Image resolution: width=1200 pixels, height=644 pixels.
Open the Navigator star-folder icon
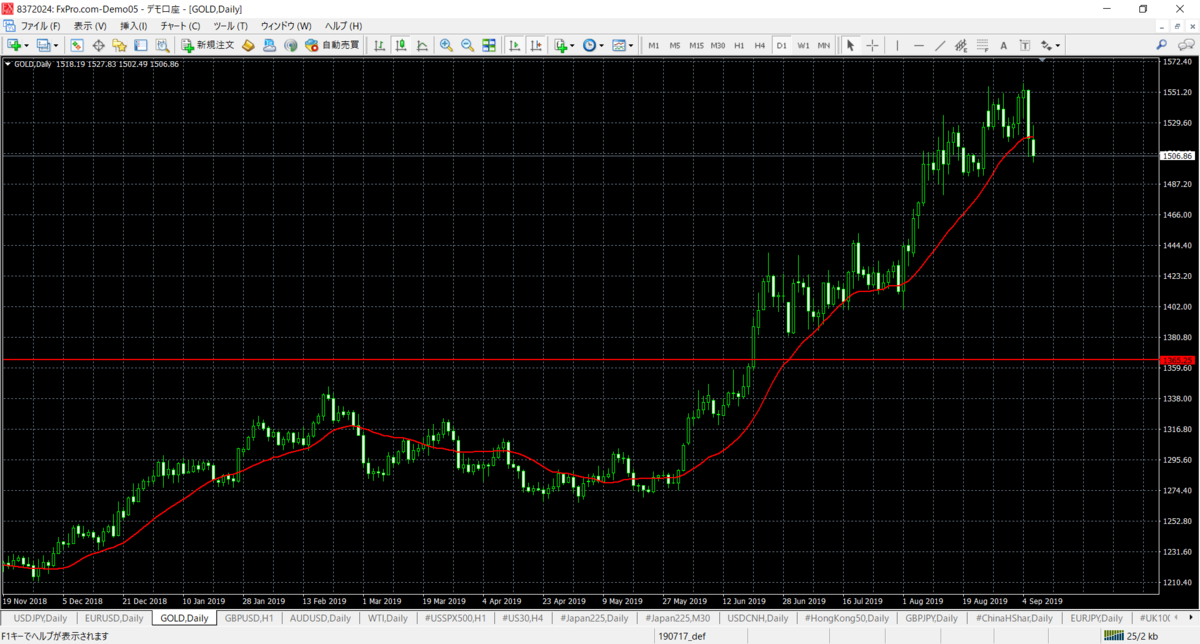click(x=119, y=45)
